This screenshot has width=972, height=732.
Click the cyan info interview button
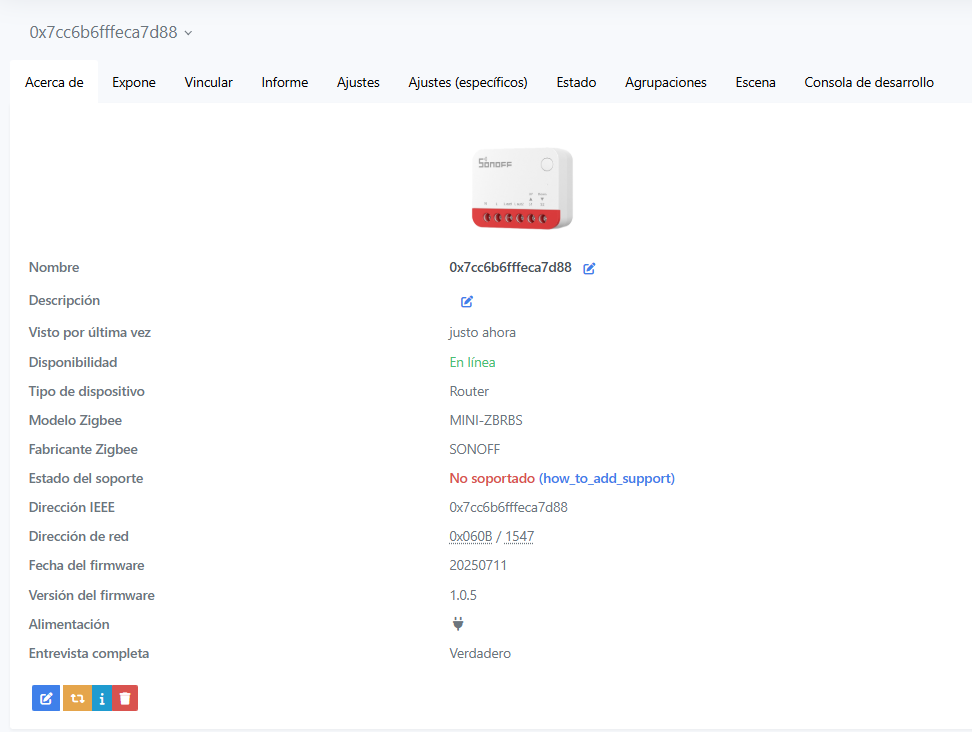pyautogui.click(x=101, y=698)
